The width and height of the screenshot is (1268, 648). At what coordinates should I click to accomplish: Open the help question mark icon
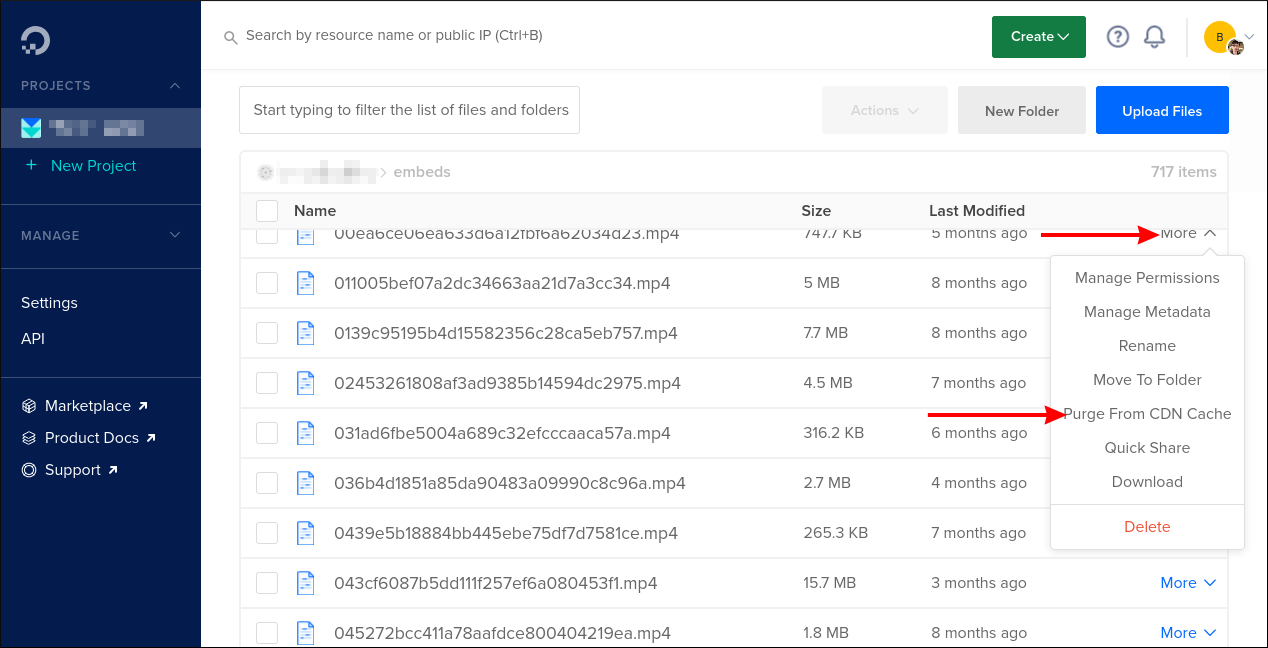(1117, 36)
